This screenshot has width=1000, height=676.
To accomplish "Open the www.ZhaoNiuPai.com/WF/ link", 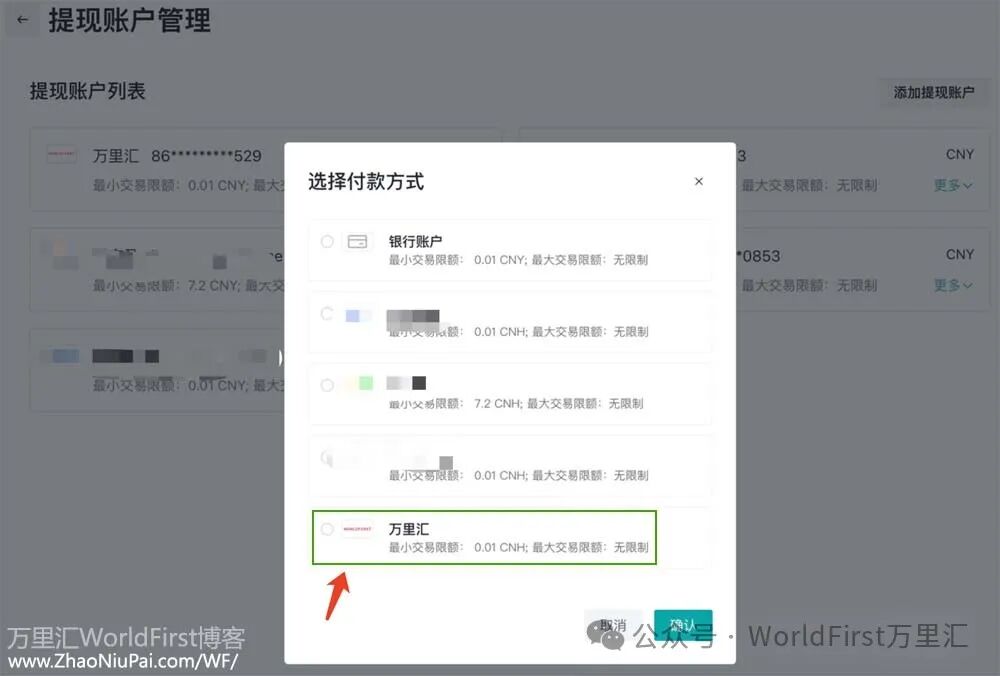I will [x=123, y=661].
